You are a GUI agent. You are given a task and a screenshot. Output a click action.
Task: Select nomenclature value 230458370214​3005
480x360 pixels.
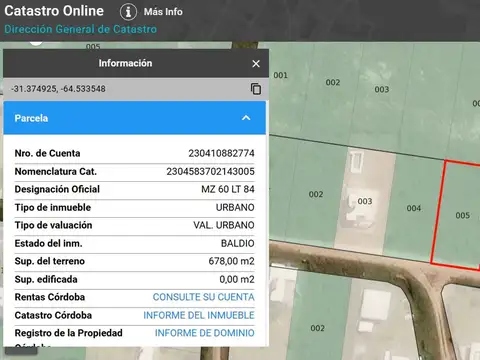coord(210,171)
